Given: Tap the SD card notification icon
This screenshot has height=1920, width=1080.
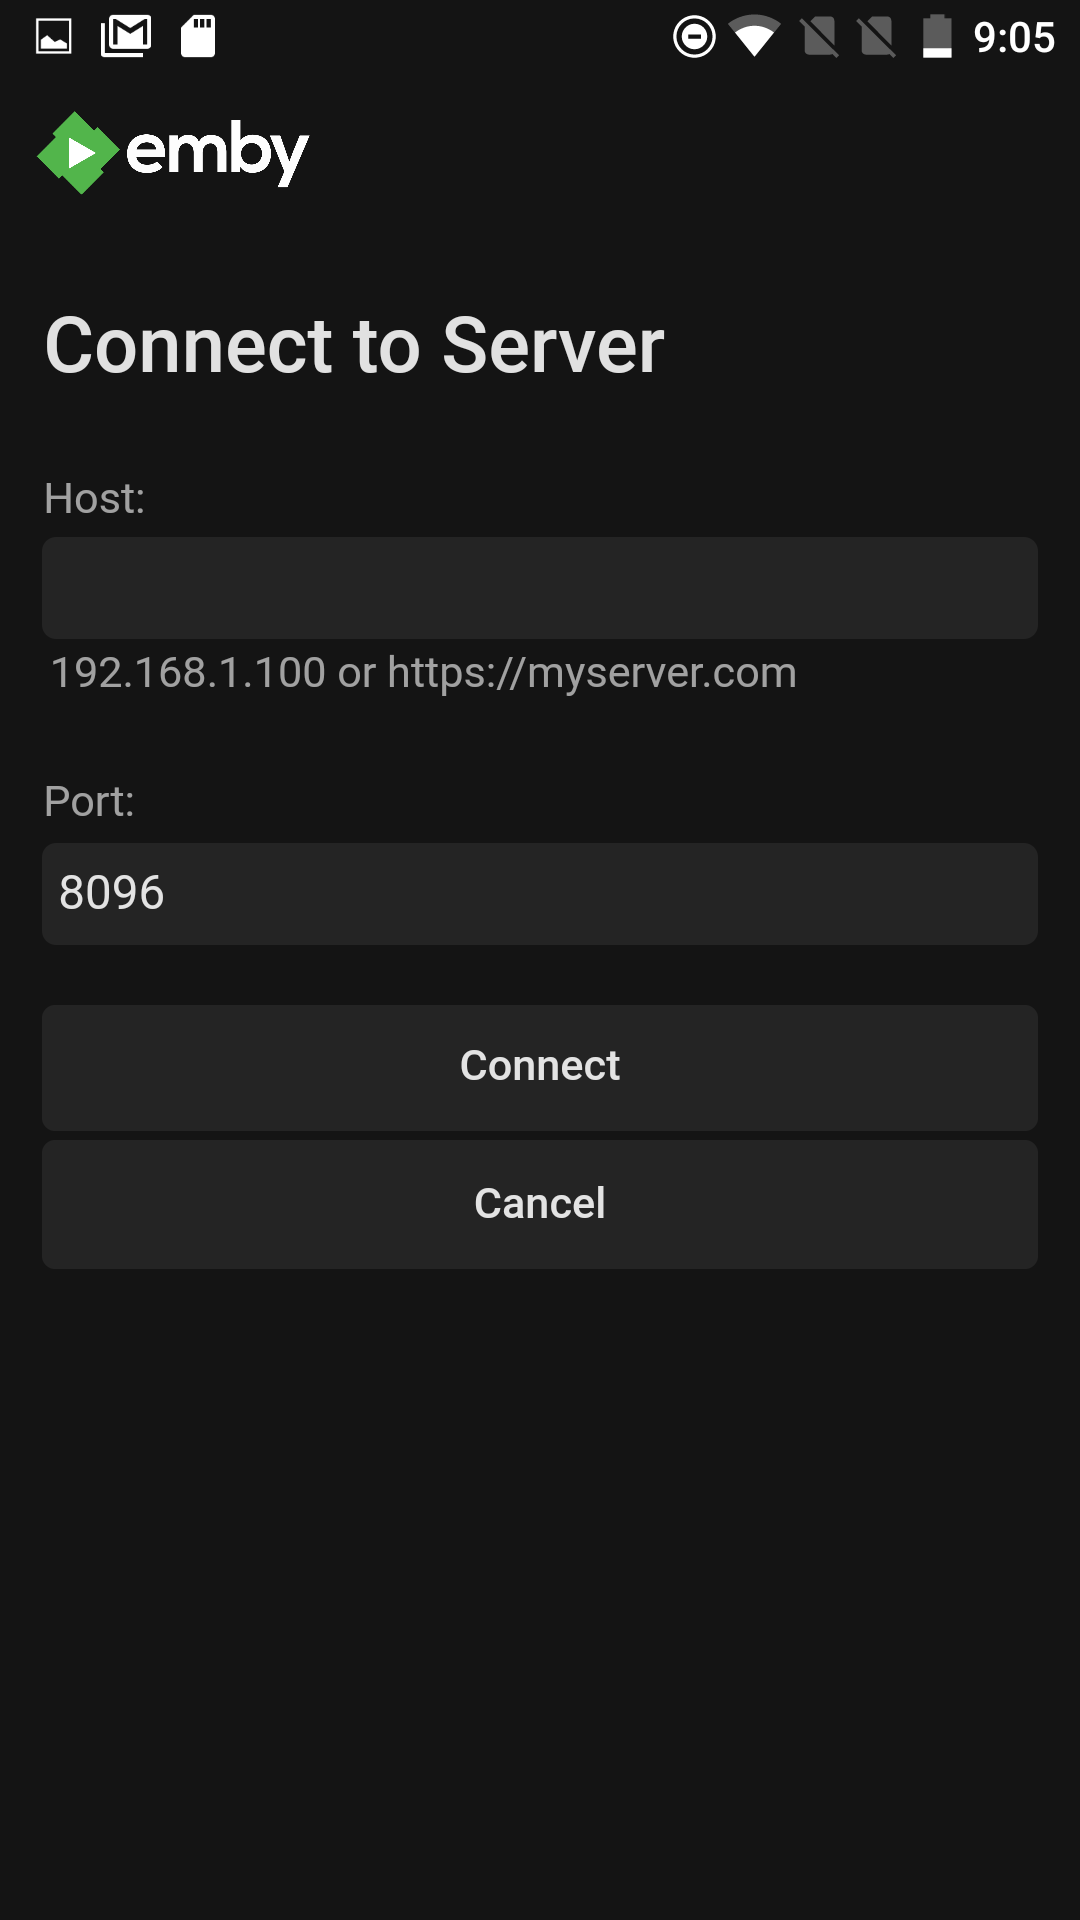Looking at the screenshot, I should click(x=198, y=37).
